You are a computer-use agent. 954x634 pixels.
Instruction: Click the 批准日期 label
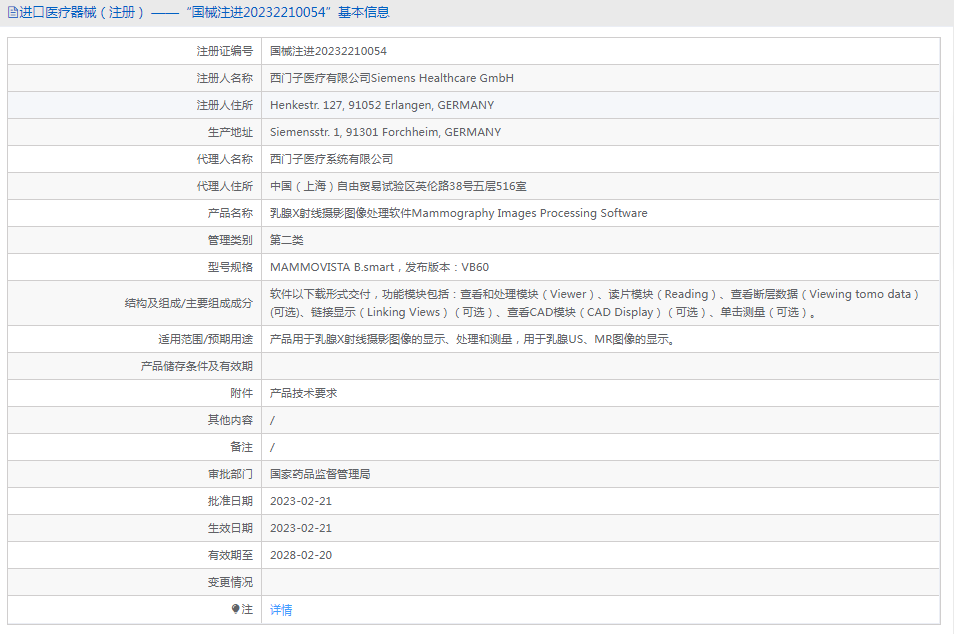230,501
